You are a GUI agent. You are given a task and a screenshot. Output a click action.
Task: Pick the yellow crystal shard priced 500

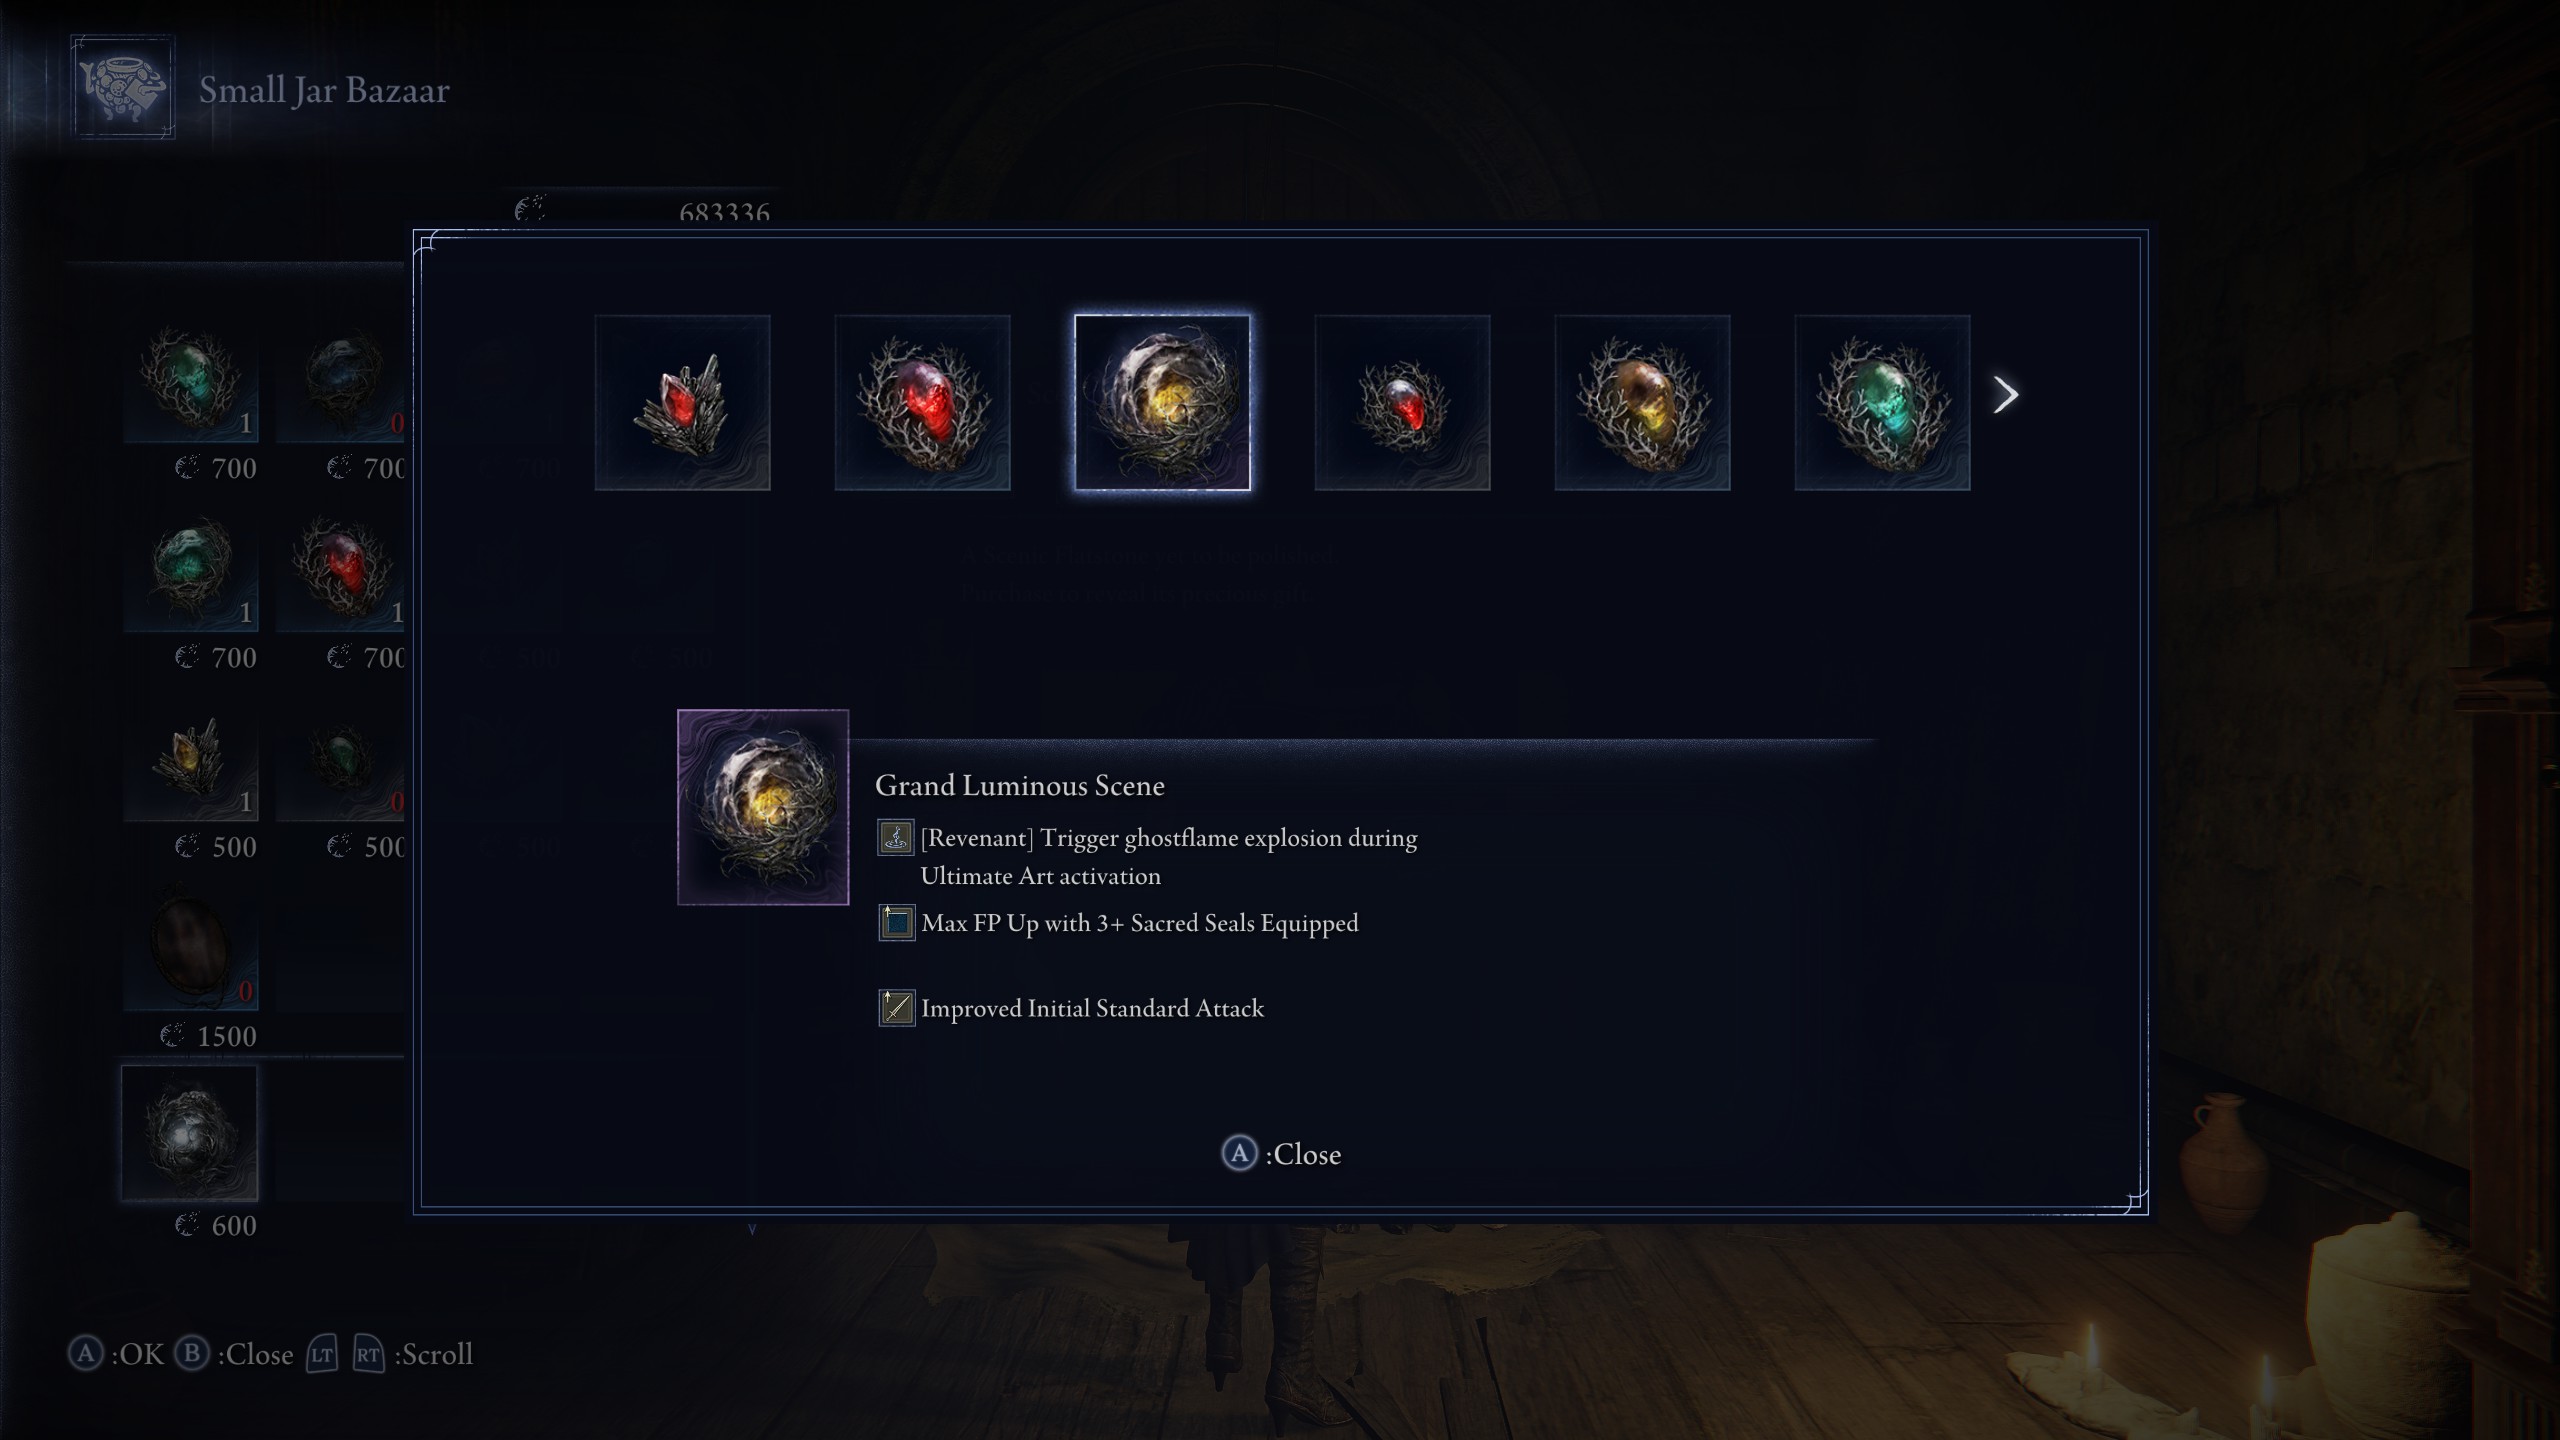(x=190, y=755)
